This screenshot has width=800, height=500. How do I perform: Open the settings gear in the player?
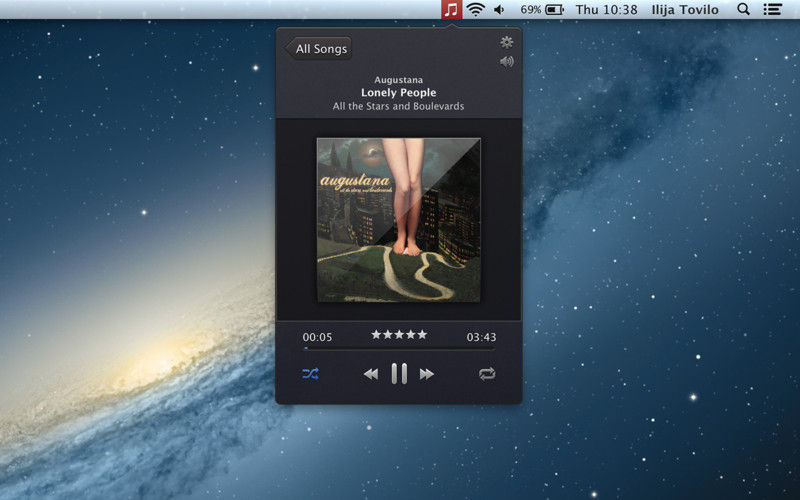click(x=506, y=42)
